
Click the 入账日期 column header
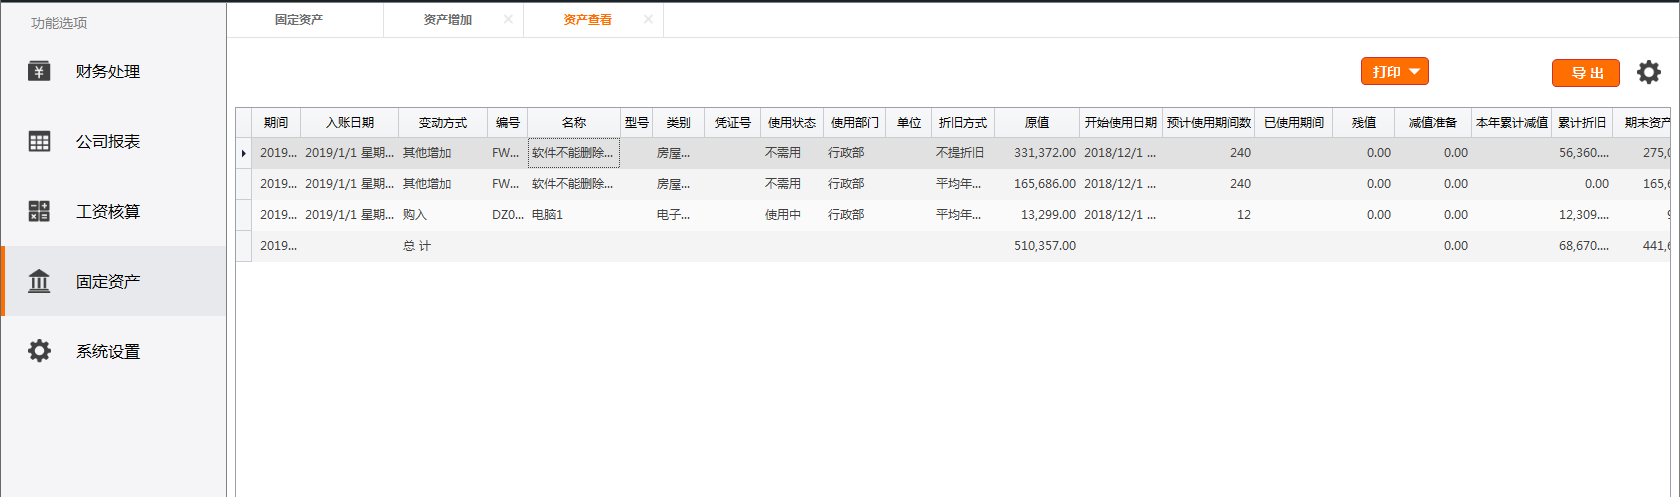349,122
